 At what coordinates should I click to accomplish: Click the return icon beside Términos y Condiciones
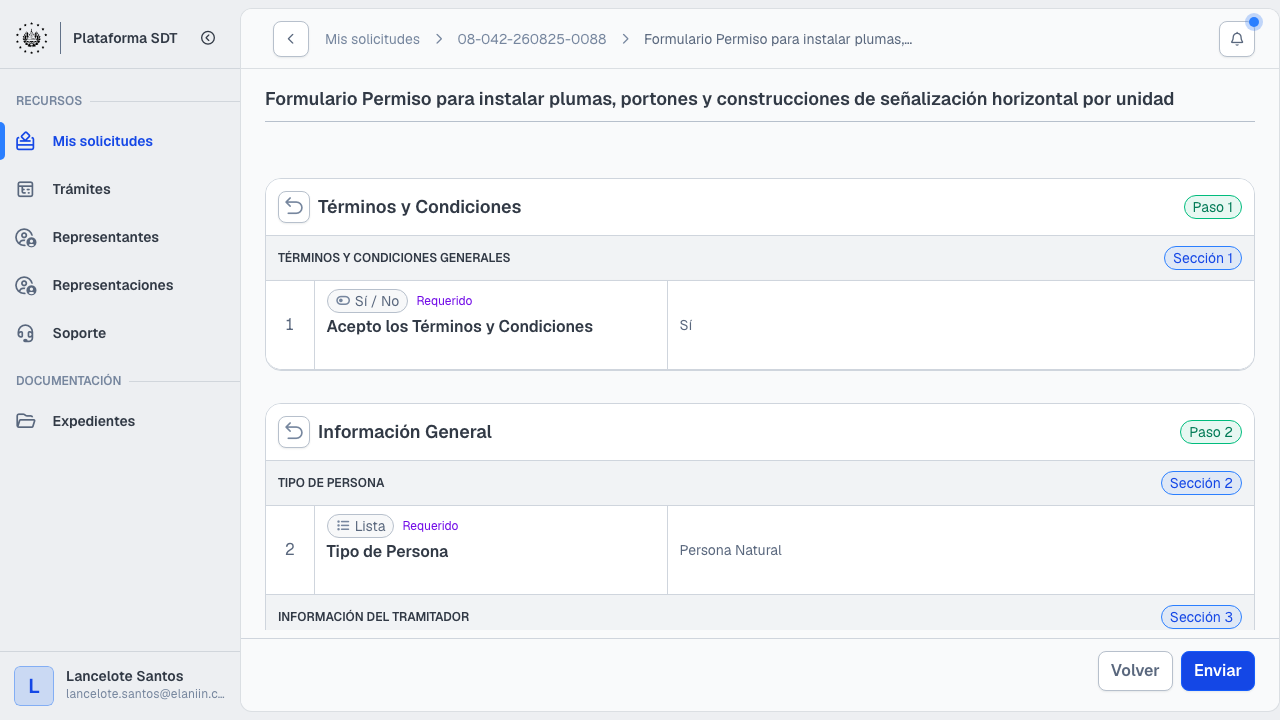point(294,207)
